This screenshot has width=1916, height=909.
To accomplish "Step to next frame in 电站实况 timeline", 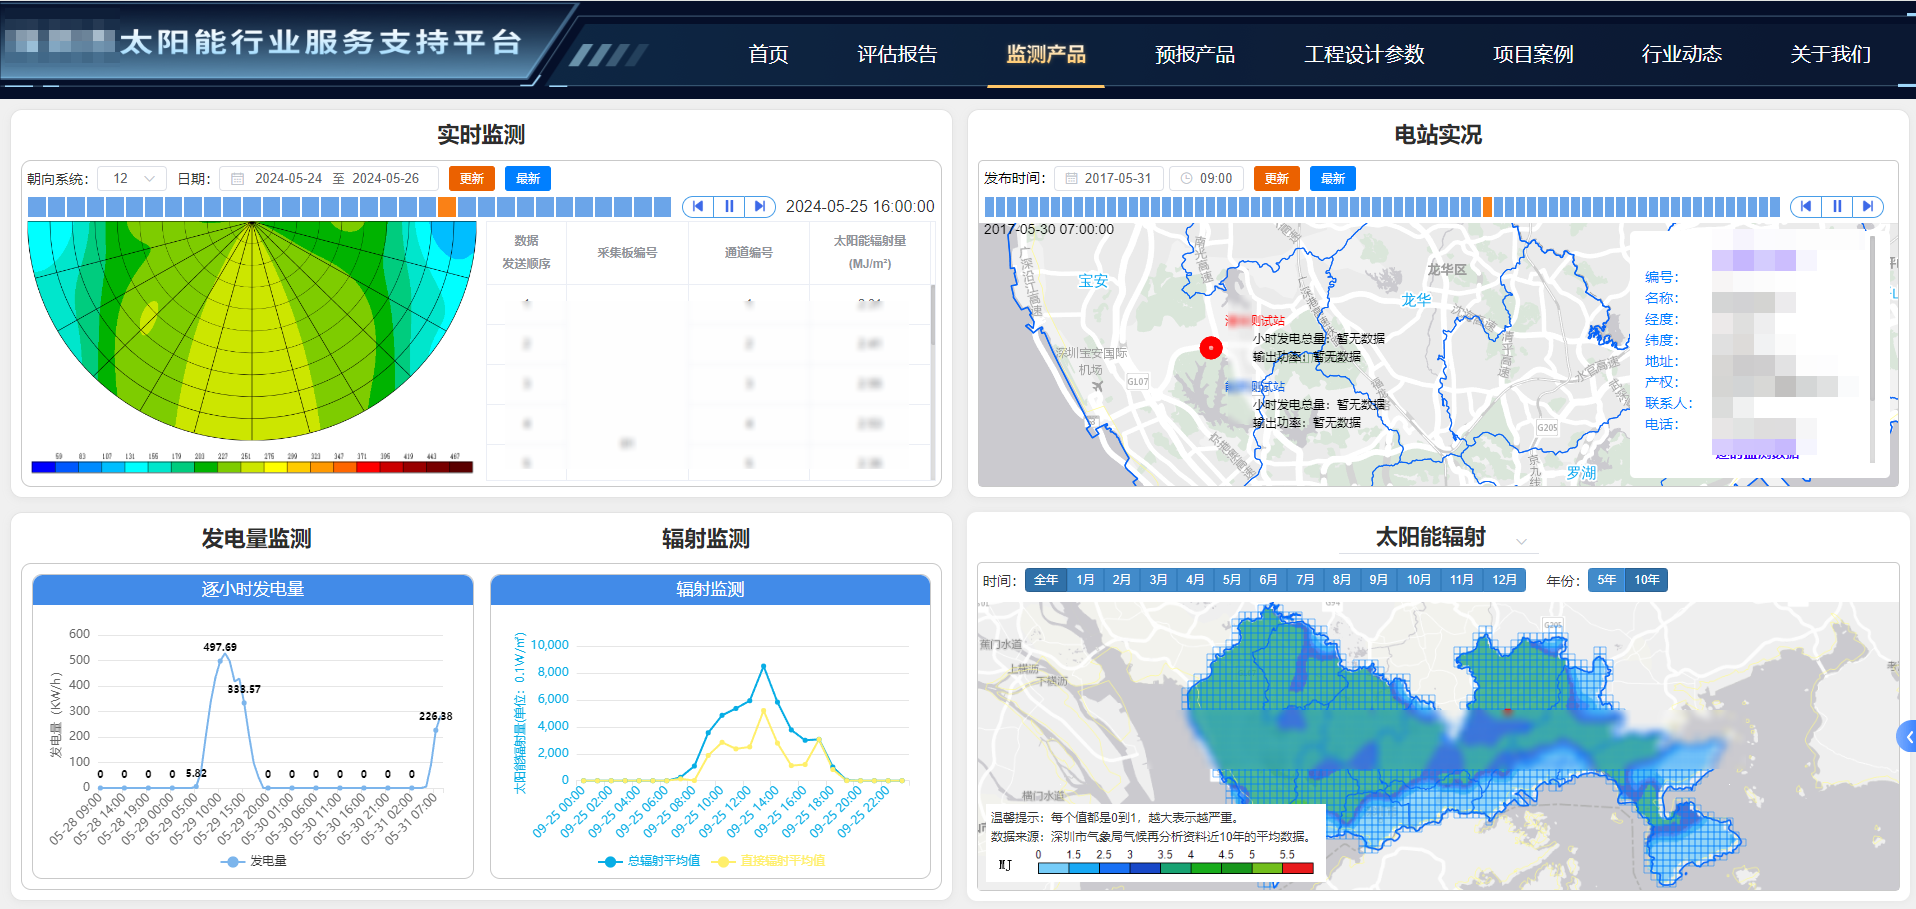I will click(x=1868, y=206).
